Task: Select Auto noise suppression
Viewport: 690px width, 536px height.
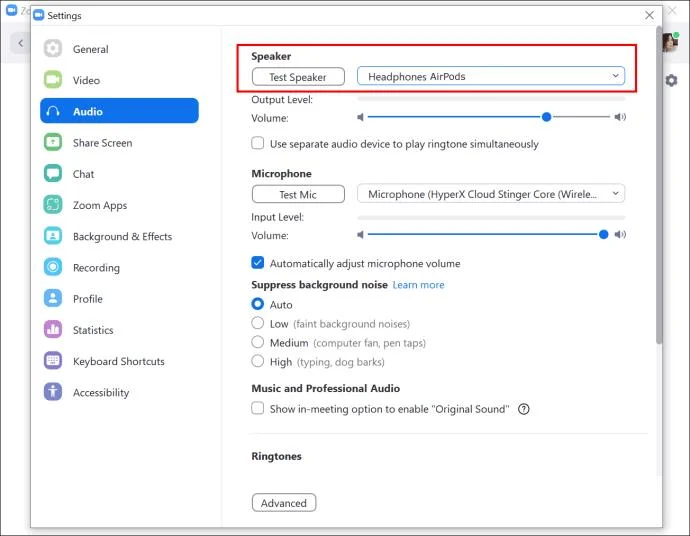Action: (x=257, y=304)
